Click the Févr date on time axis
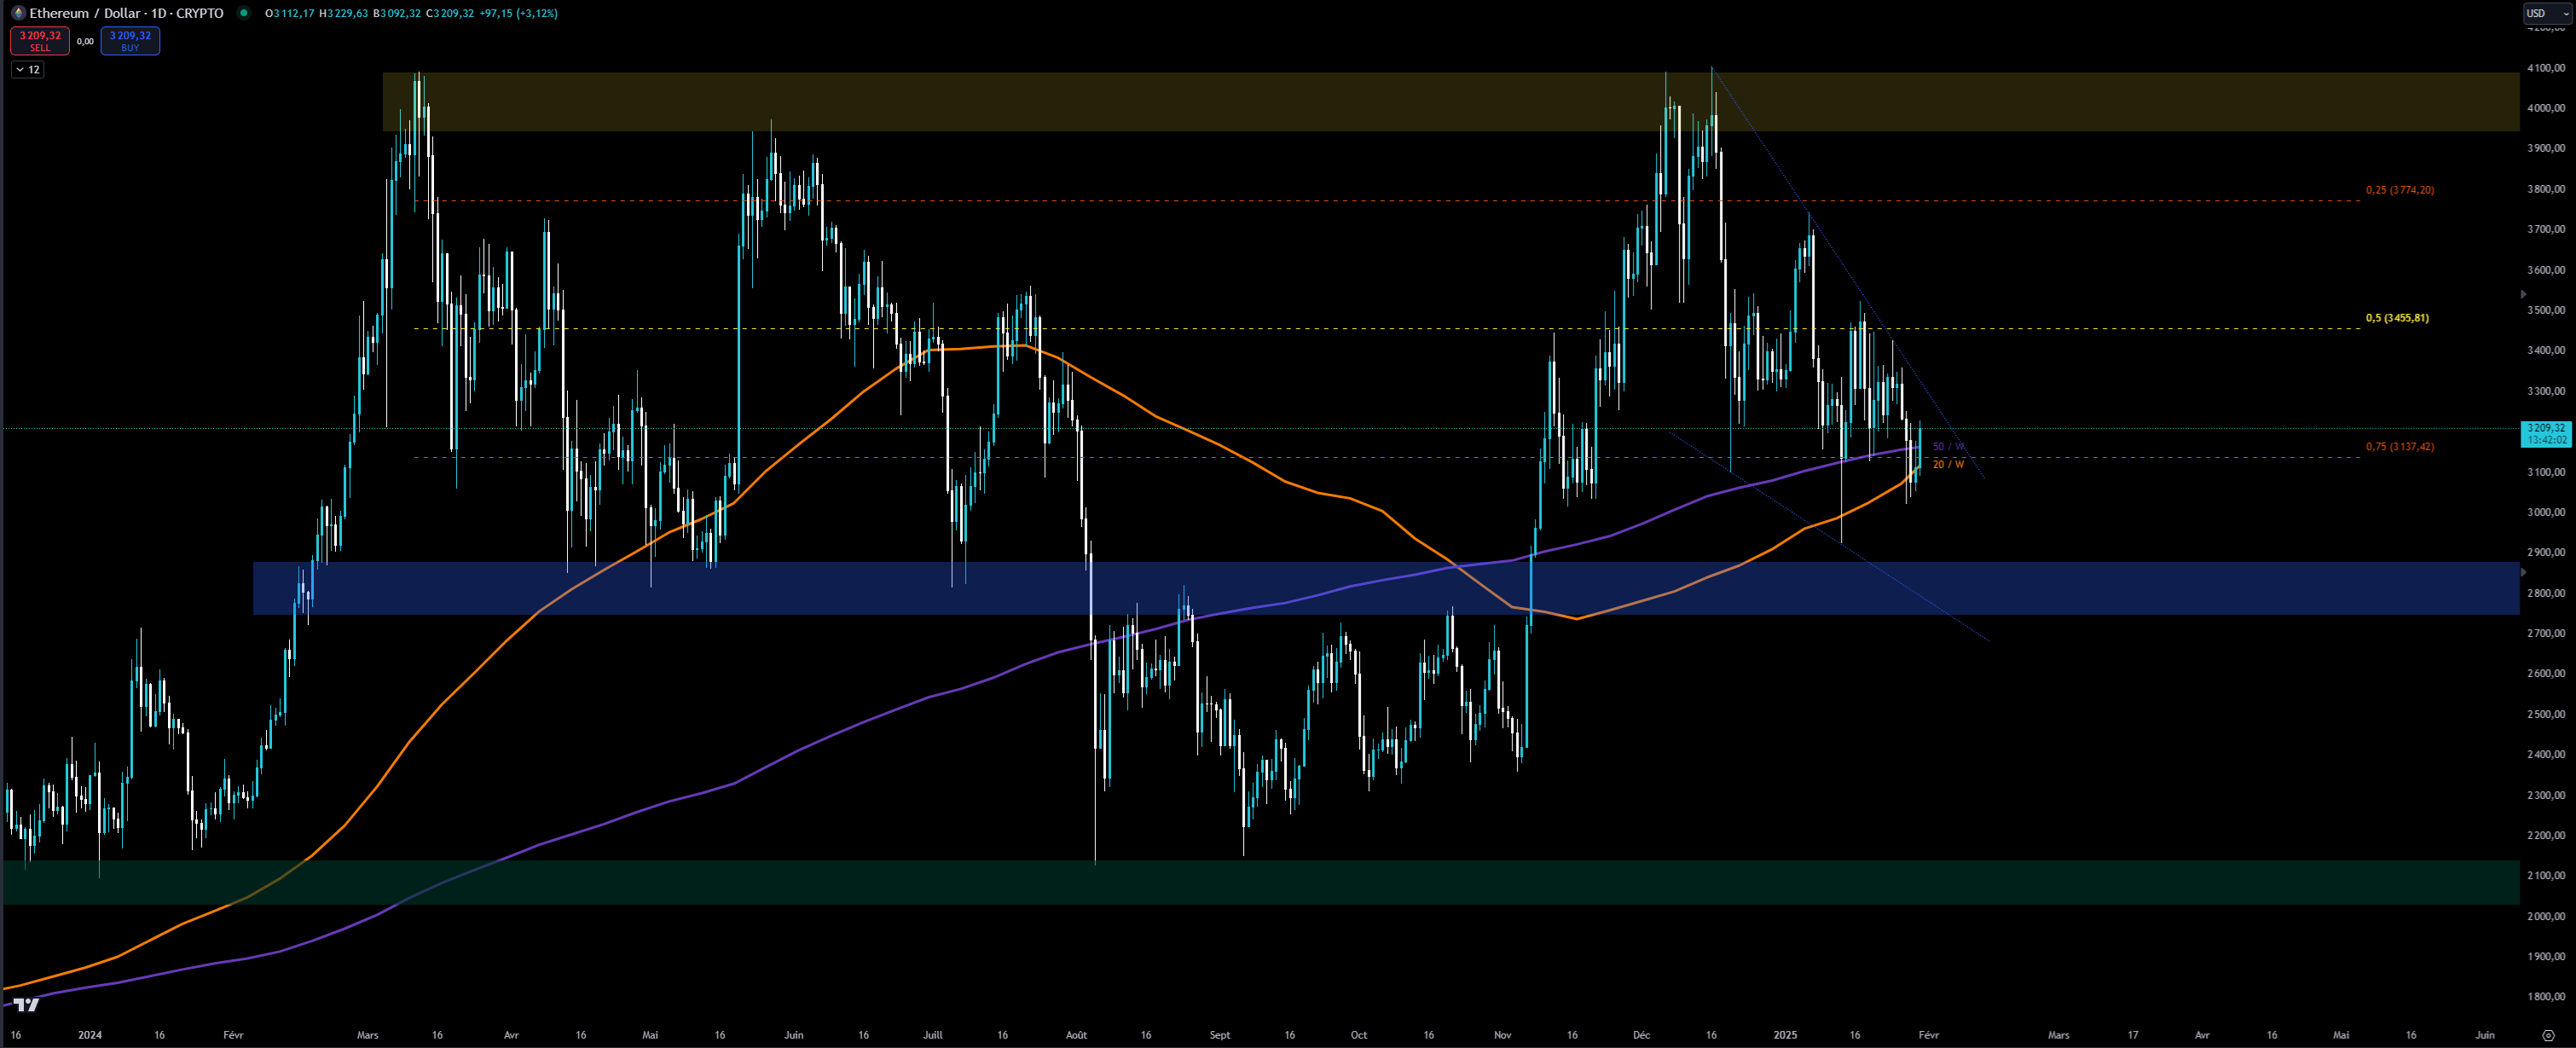Image resolution: width=2576 pixels, height=1048 pixels. (x=1928, y=1035)
